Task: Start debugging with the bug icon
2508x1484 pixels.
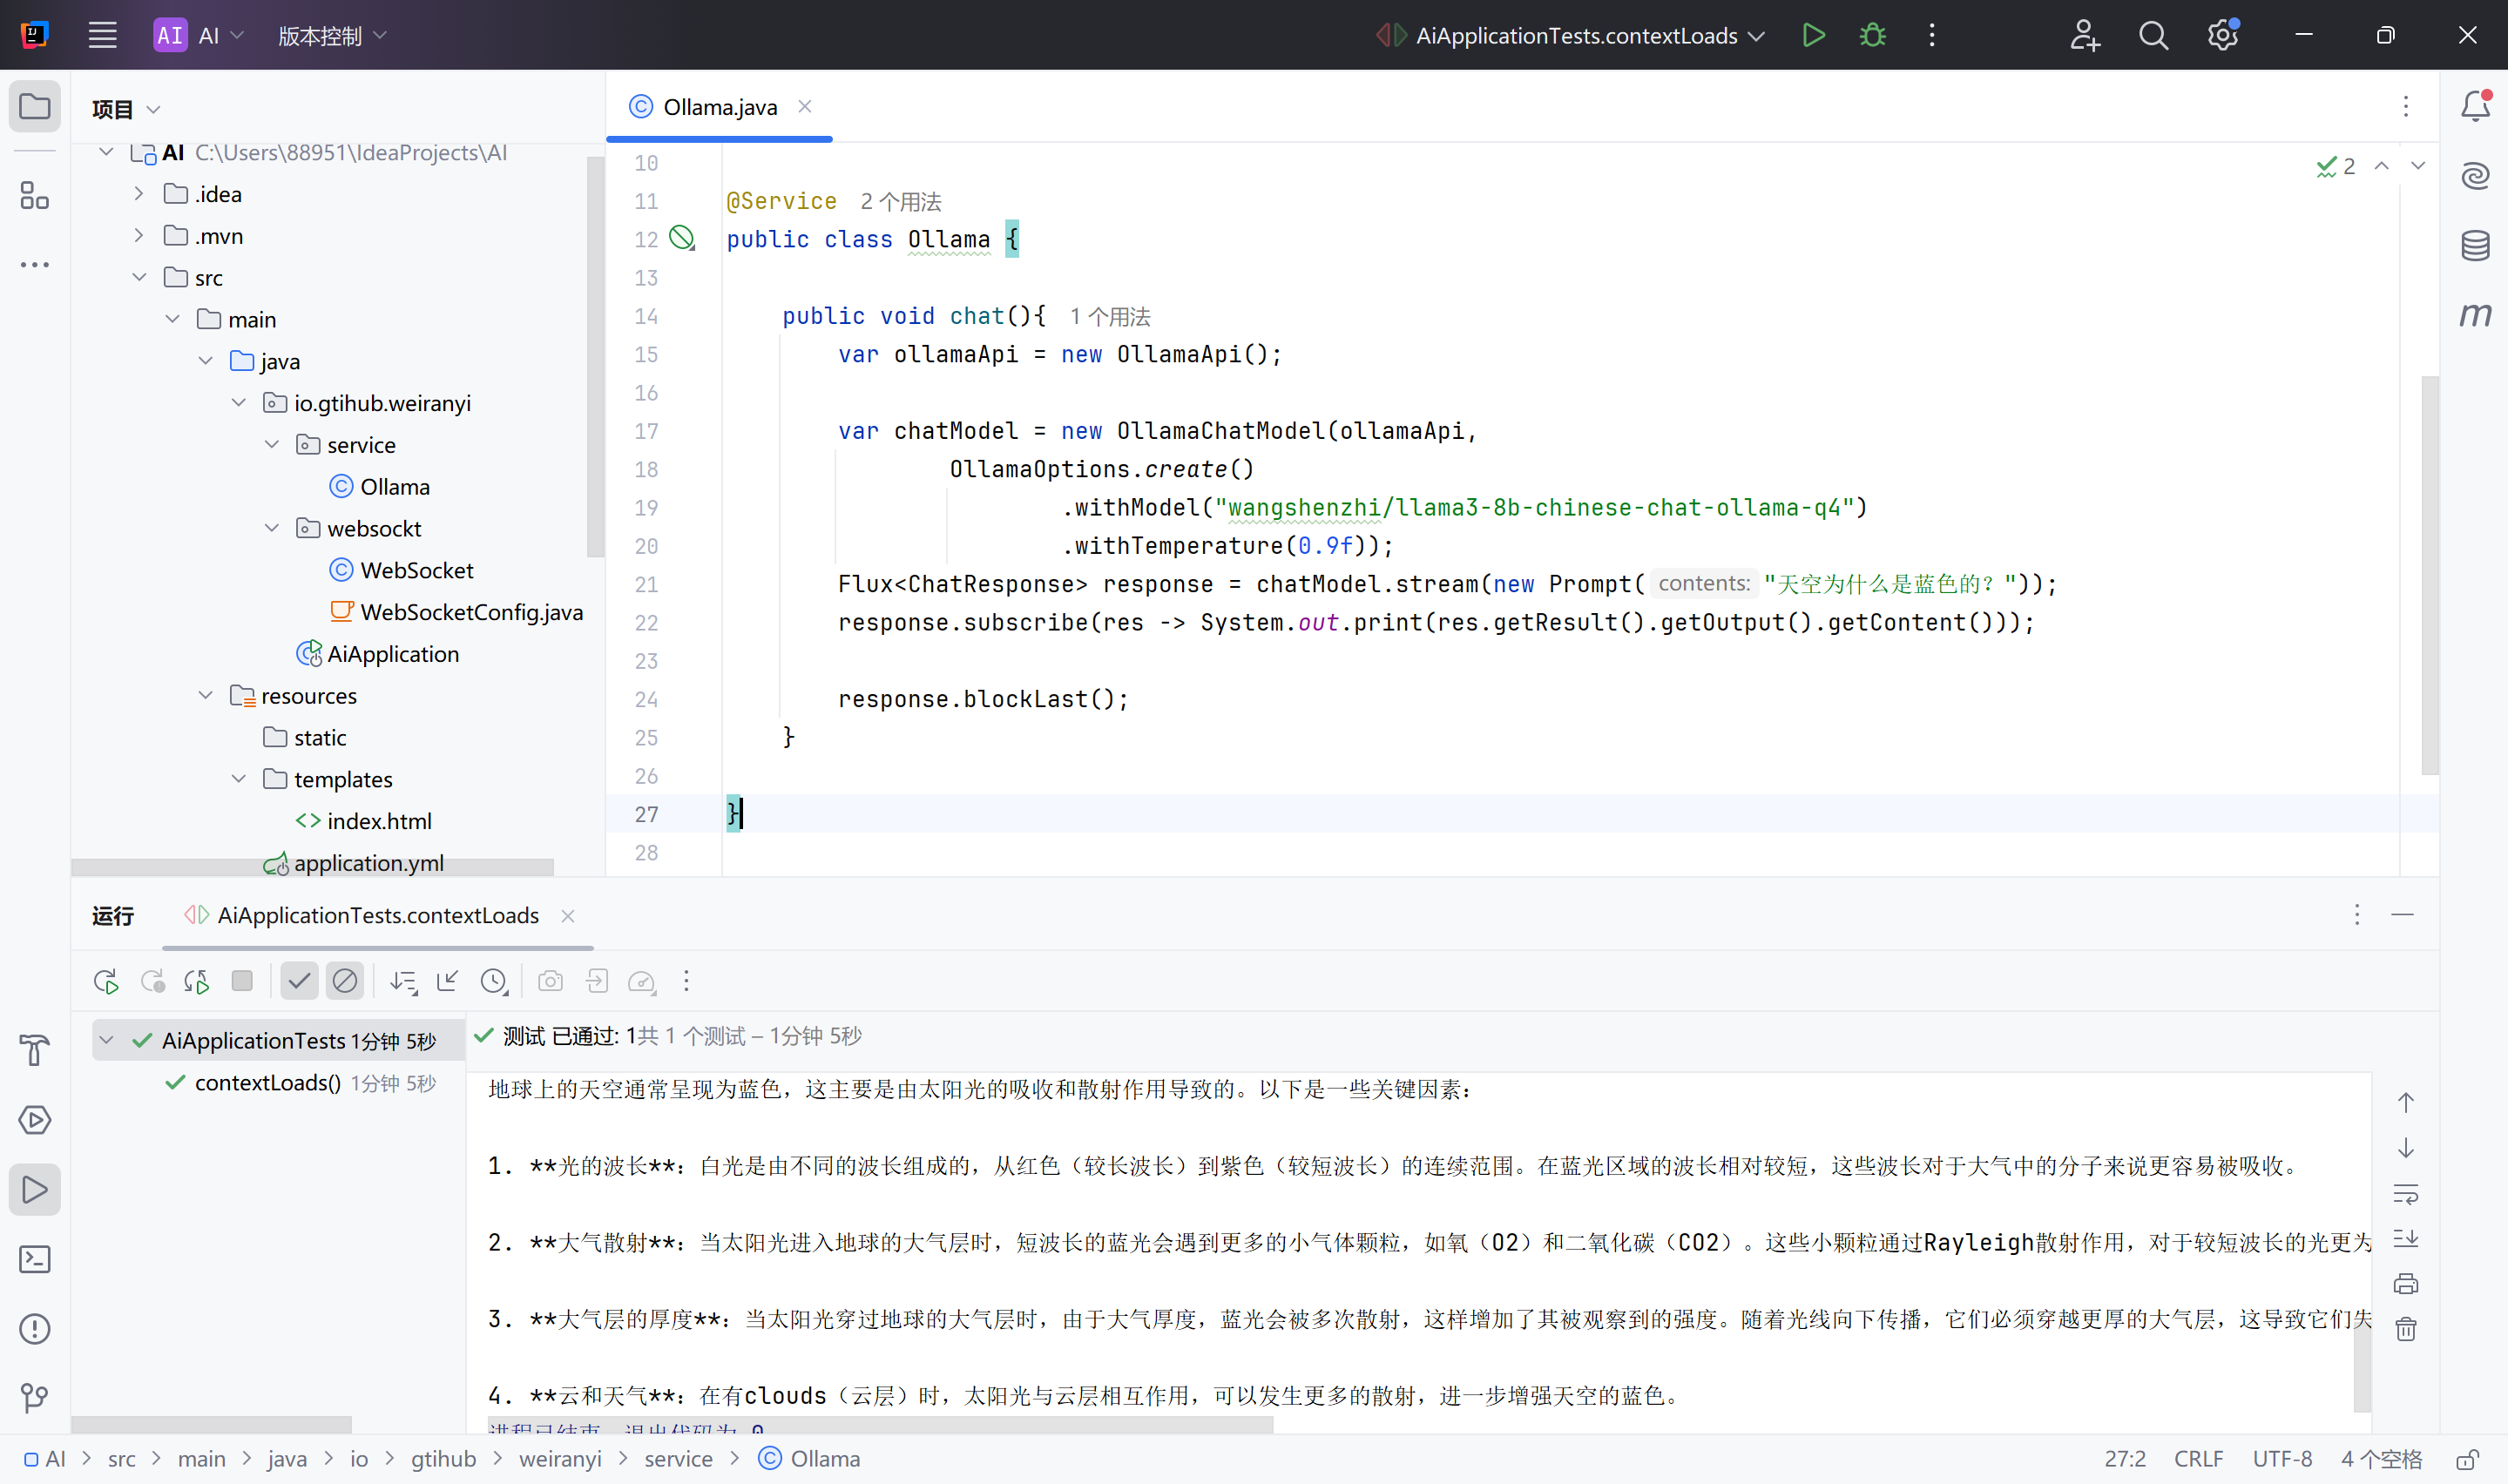Action: click(1872, 35)
